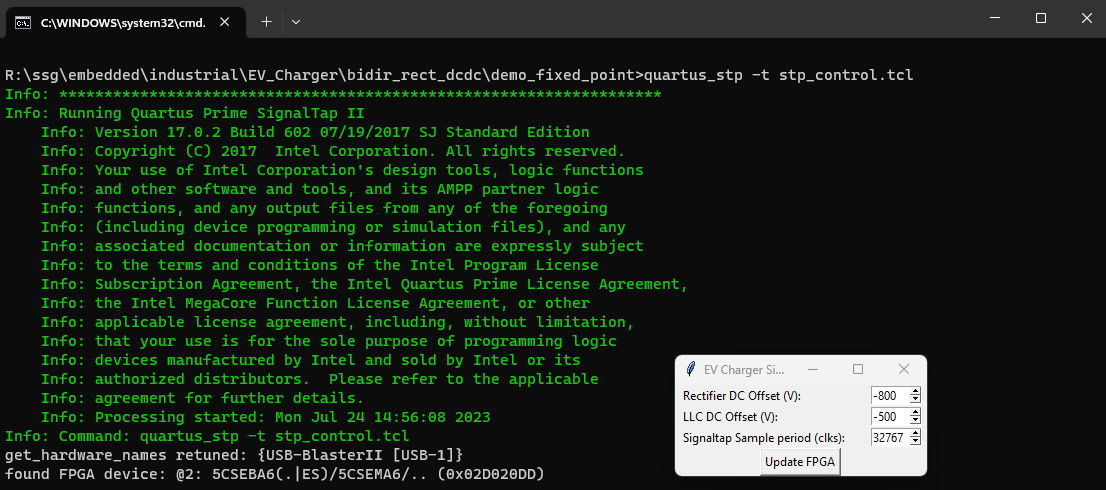Close the EV Charger window
The width and height of the screenshot is (1106, 490).
903,369
